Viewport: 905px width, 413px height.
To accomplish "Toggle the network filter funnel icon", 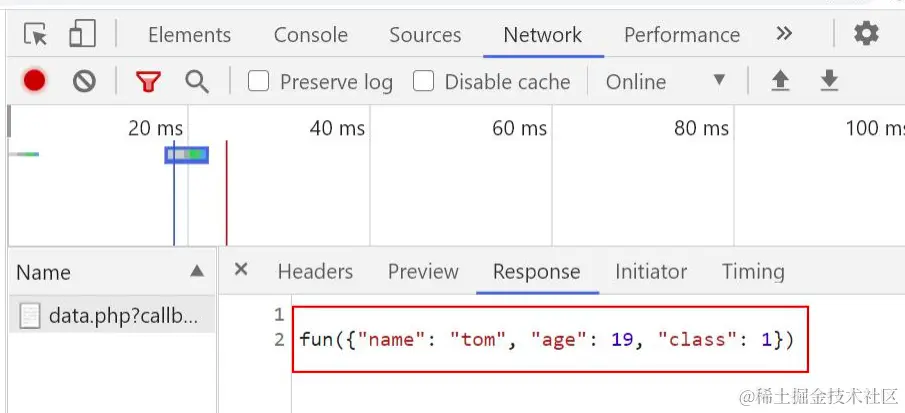I will click(x=149, y=81).
